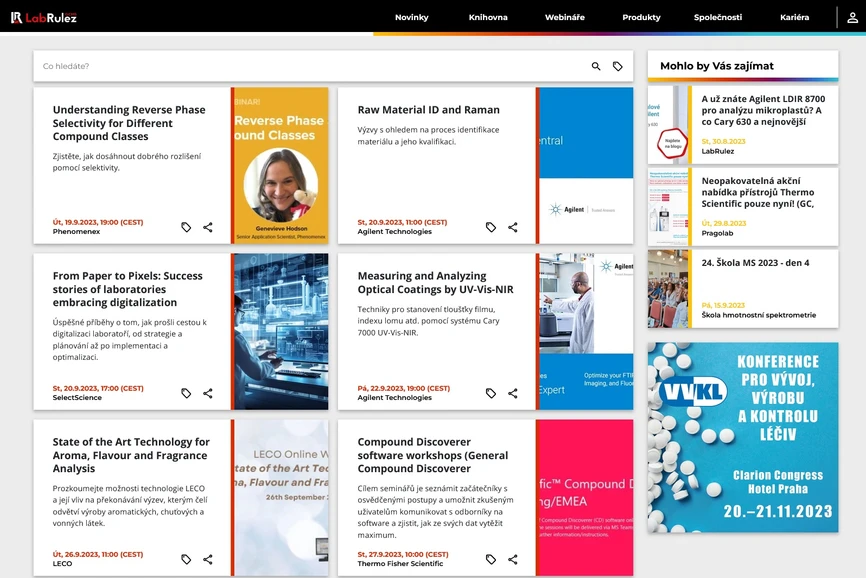This screenshot has width=866, height=578.
Task: Open '24. Škola MS 2023 - den 4' article
Action: [755, 263]
